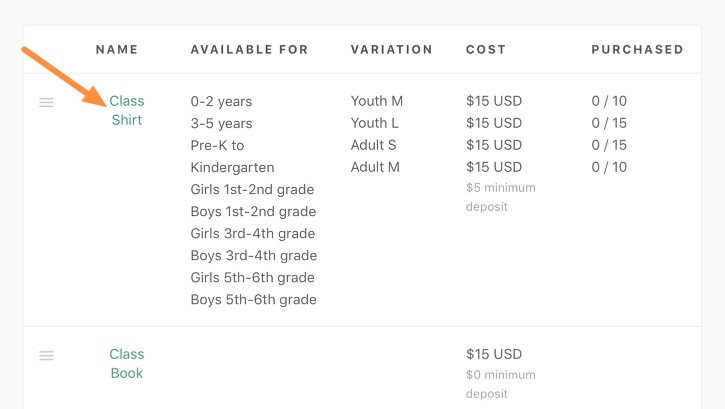Click the drag handle beside Class Shirt
Viewport: 725px width, 409px height.
pos(46,102)
